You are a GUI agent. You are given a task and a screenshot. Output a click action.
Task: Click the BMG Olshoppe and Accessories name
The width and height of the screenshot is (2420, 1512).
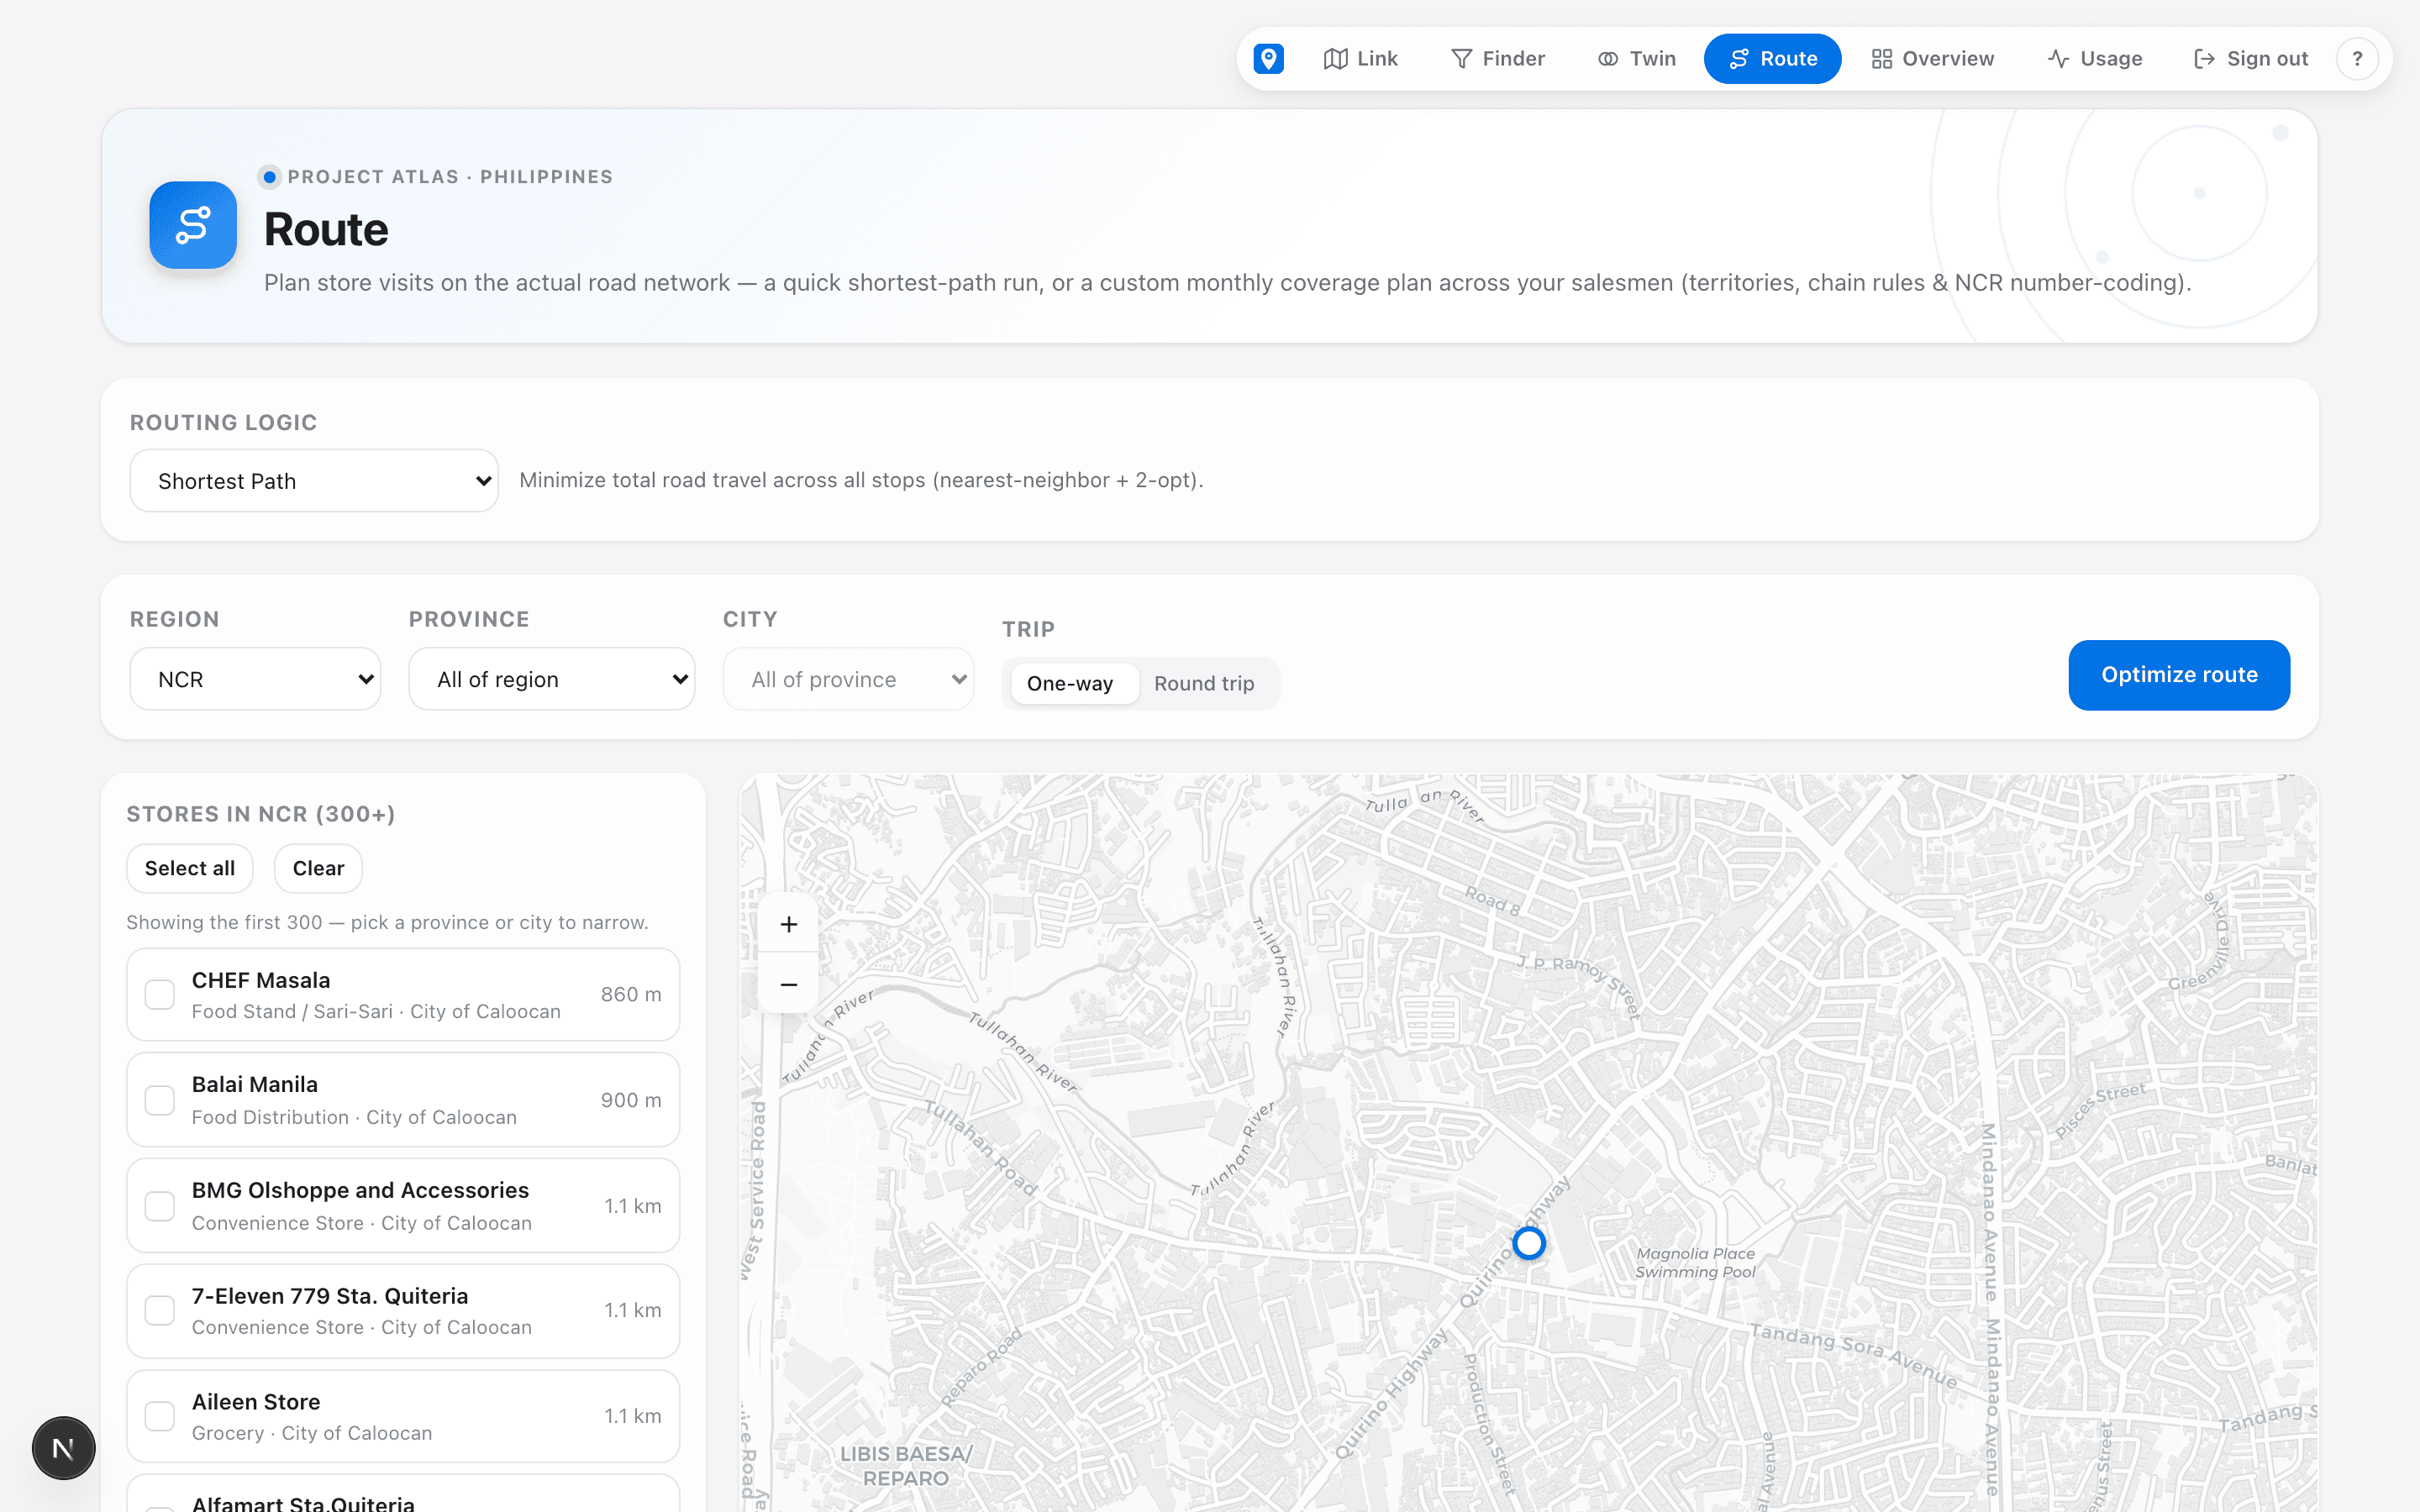[x=360, y=1190]
